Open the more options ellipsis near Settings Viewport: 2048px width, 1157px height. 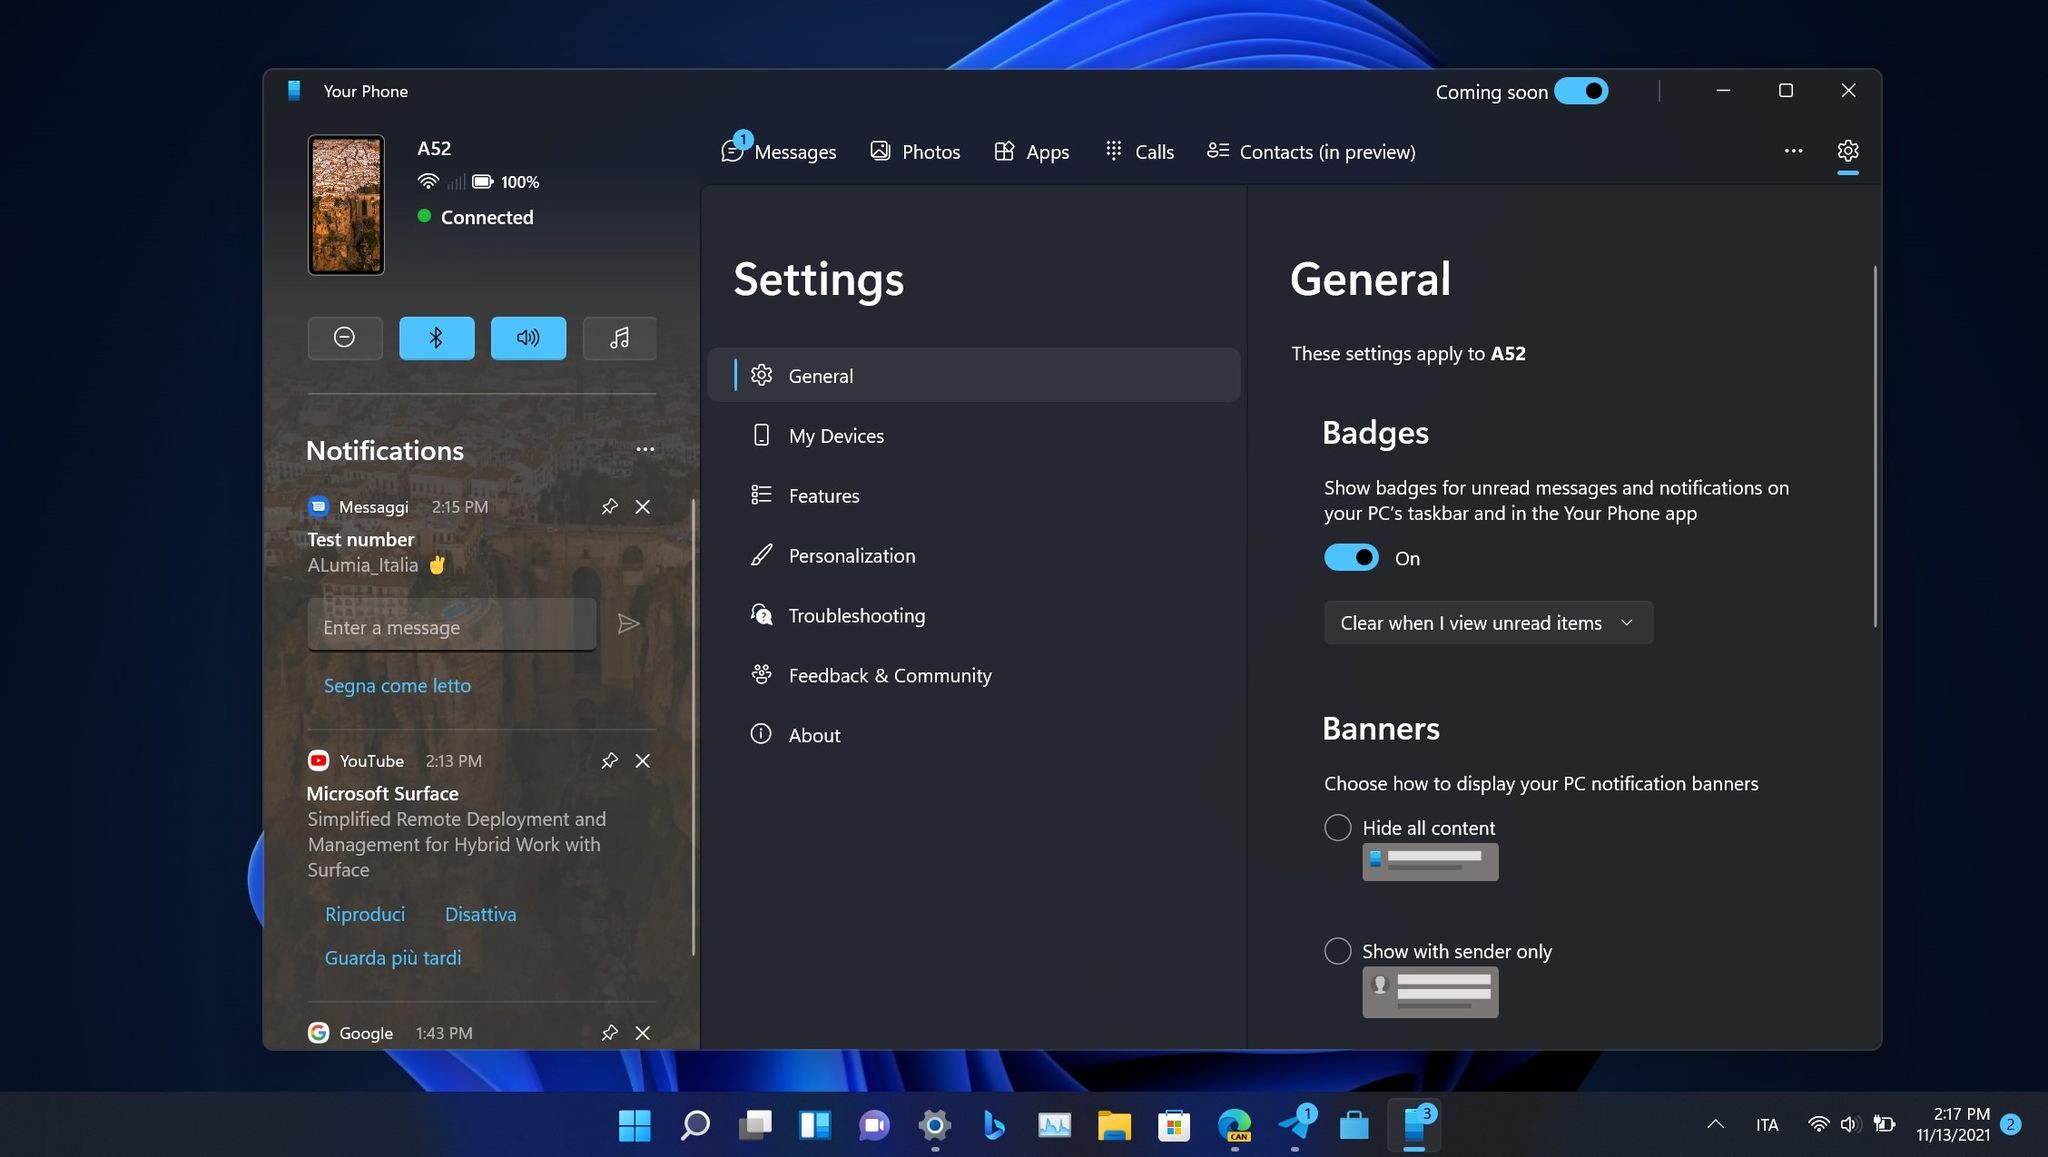(x=1792, y=151)
